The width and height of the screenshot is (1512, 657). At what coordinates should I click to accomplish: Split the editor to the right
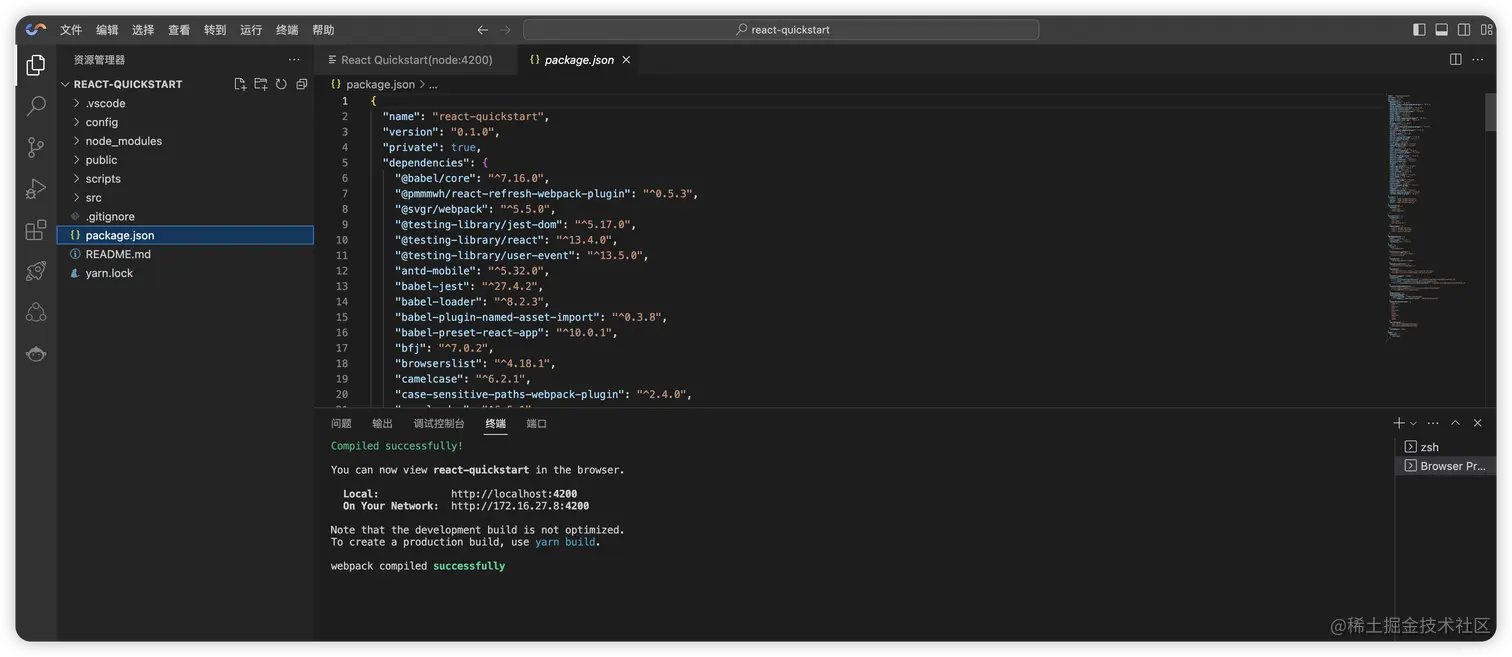tap(1455, 60)
